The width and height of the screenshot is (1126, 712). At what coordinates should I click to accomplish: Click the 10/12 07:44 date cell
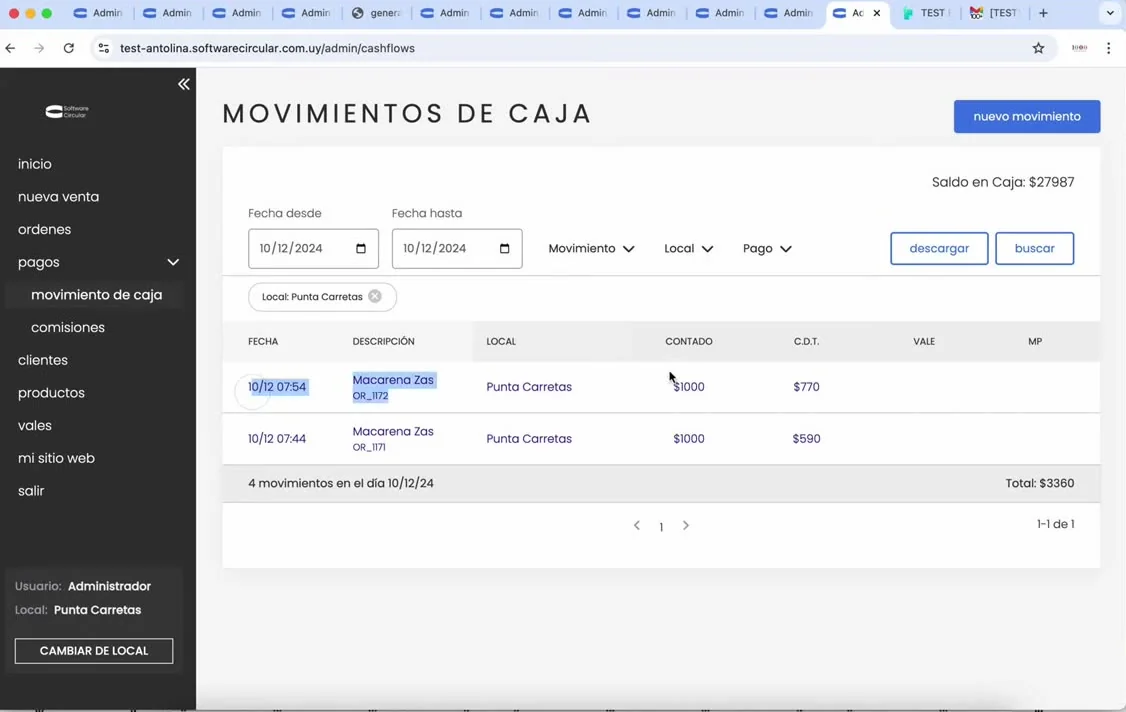click(x=277, y=438)
